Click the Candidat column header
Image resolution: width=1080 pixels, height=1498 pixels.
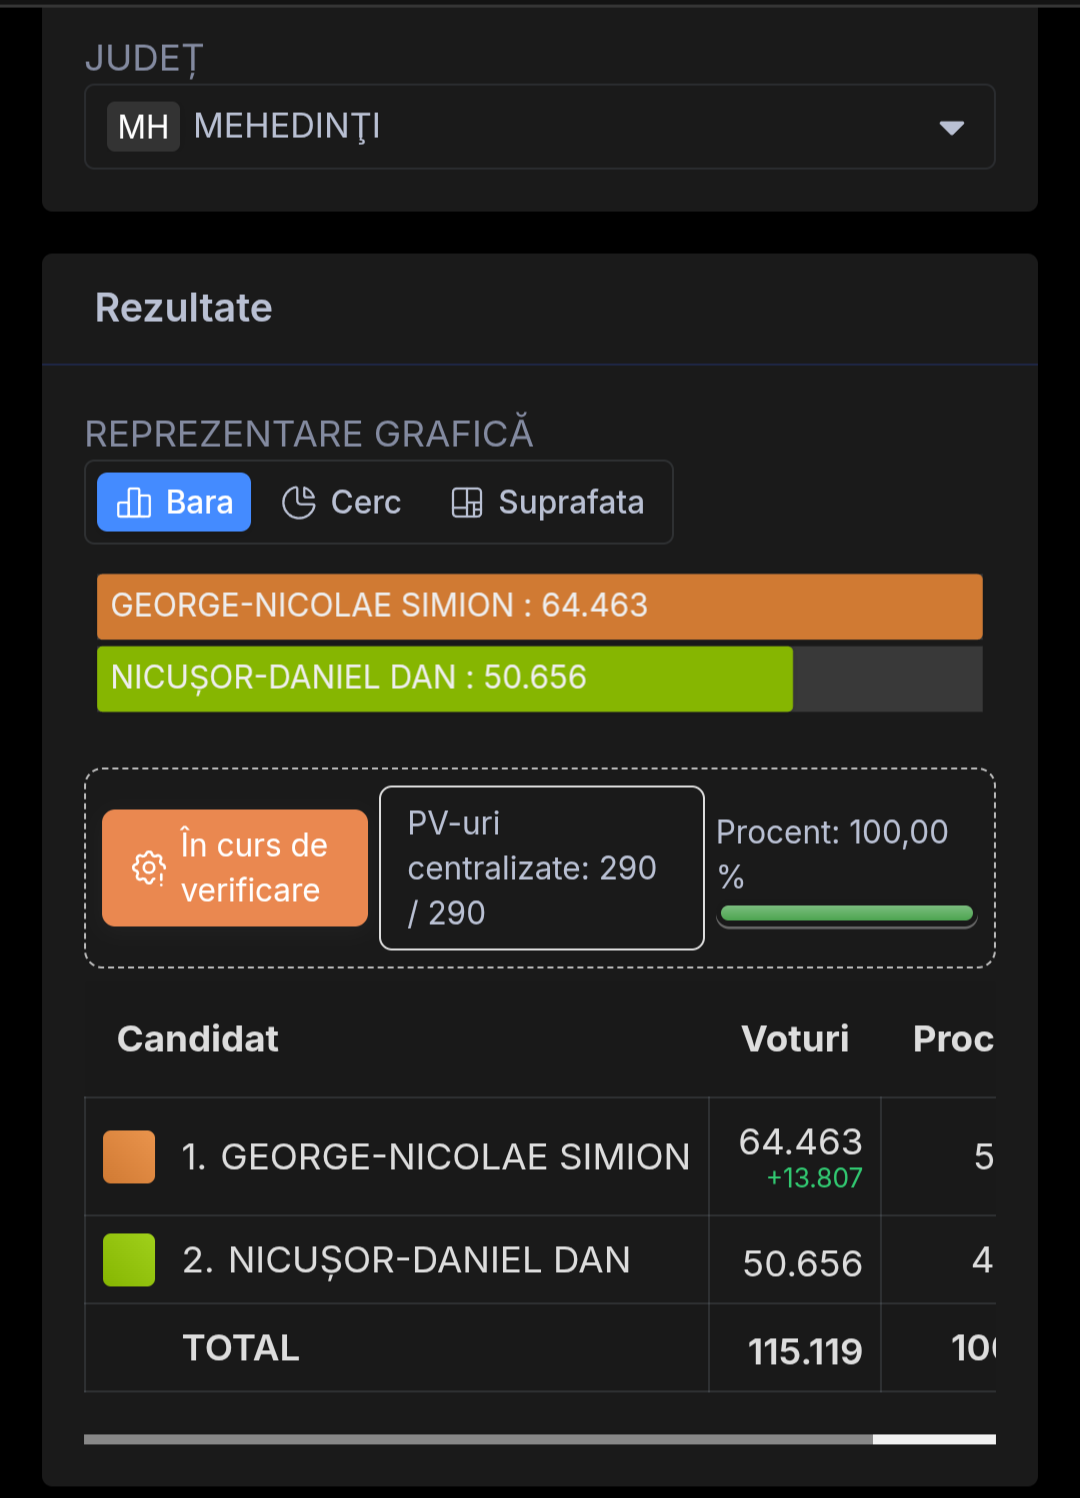198,1039
